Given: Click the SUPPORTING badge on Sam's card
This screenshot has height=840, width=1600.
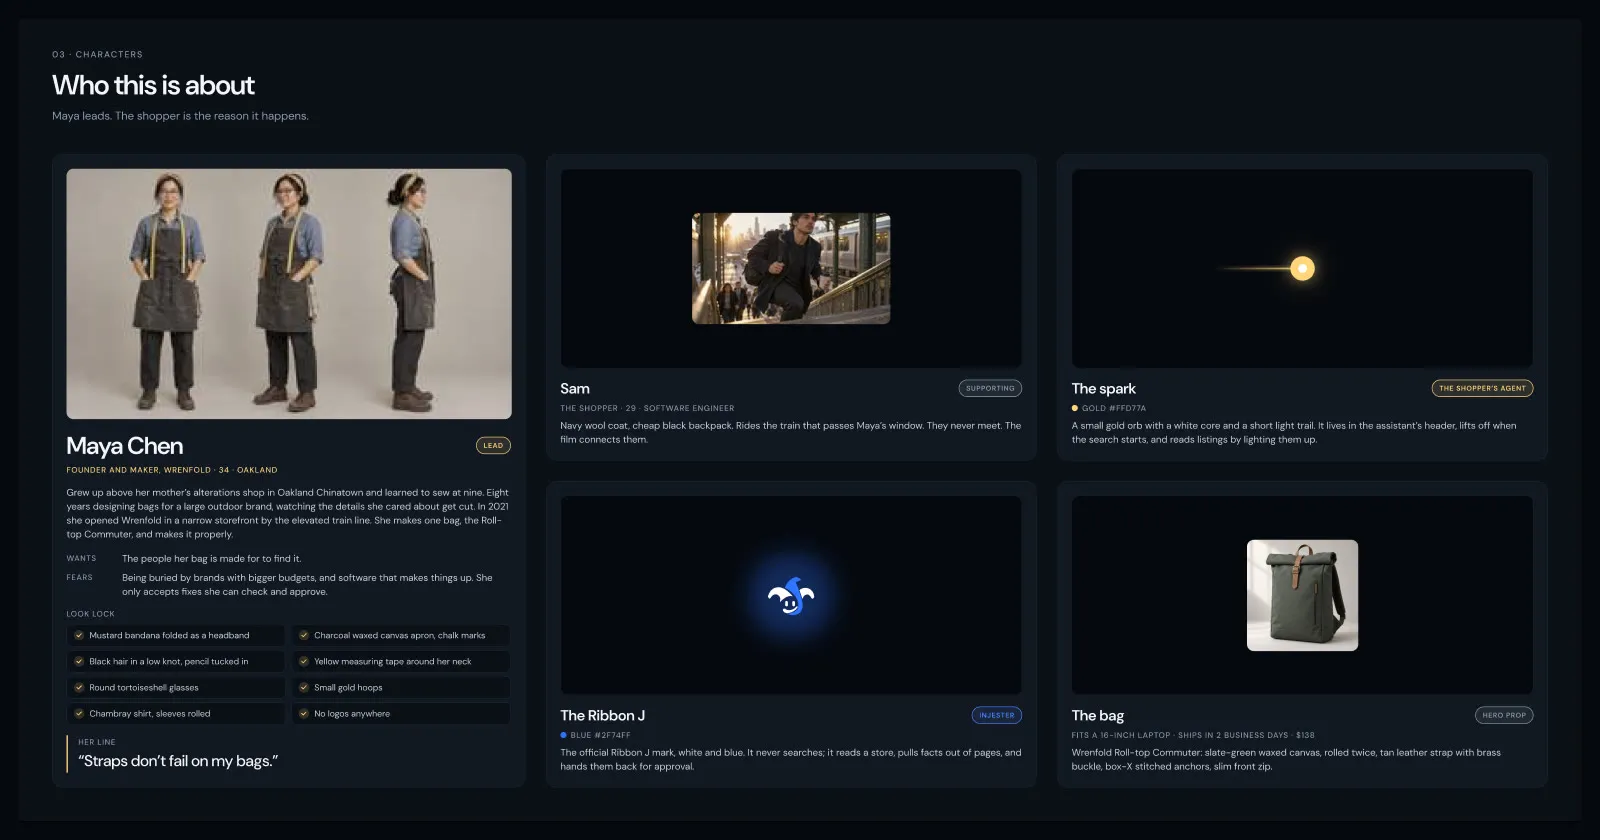Looking at the screenshot, I should click(x=990, y=388).
